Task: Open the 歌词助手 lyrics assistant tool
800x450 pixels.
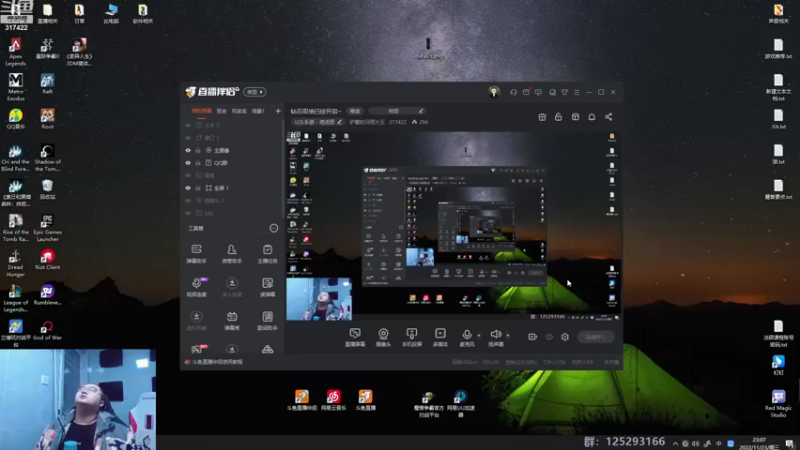Action: [267, 321]
